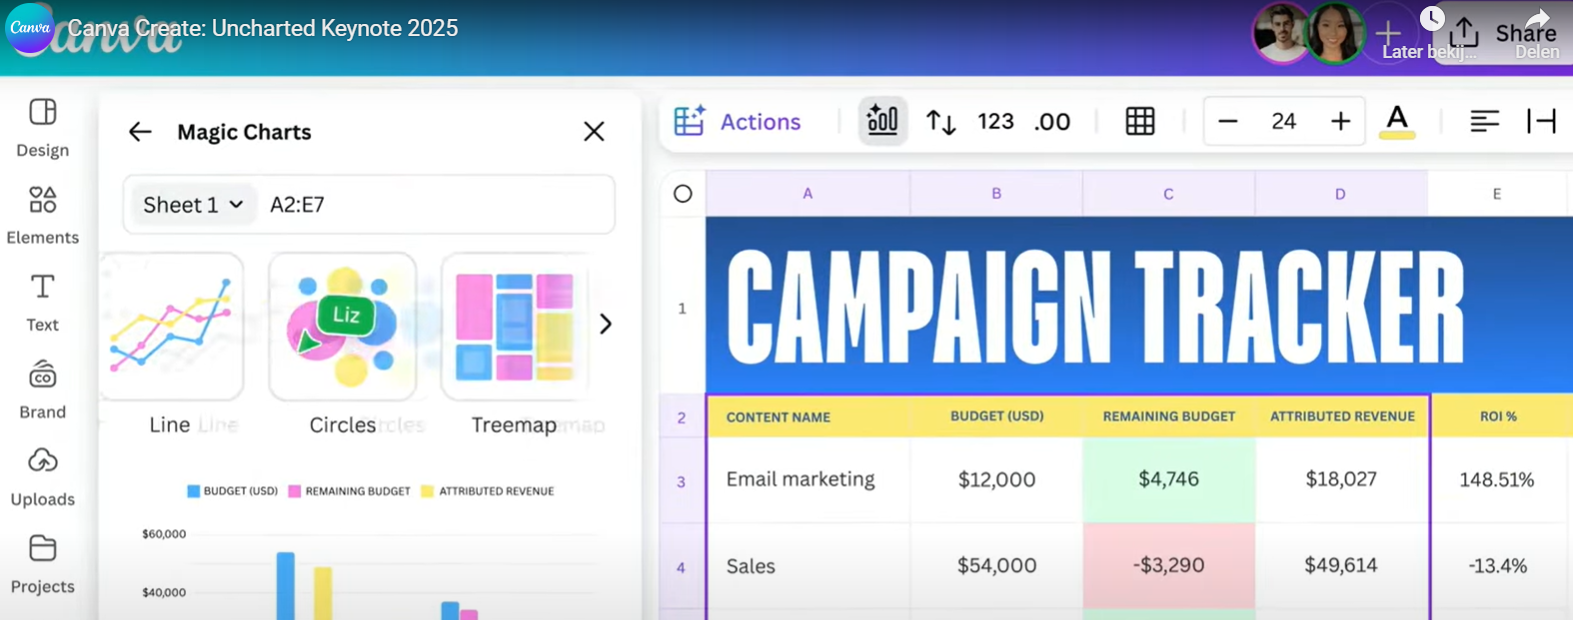Choose the Treemap chart thumbnail
This screenshot has width=1573, height=620.
[x=514, y=327]
